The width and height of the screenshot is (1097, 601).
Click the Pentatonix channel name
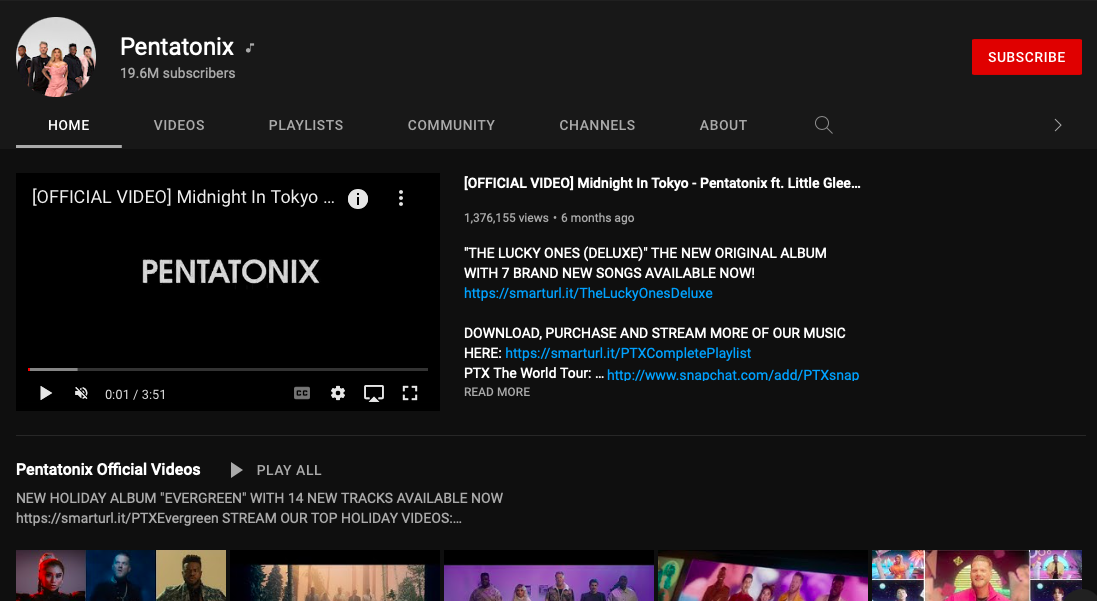pyautogui.click(x=177, y=46)
